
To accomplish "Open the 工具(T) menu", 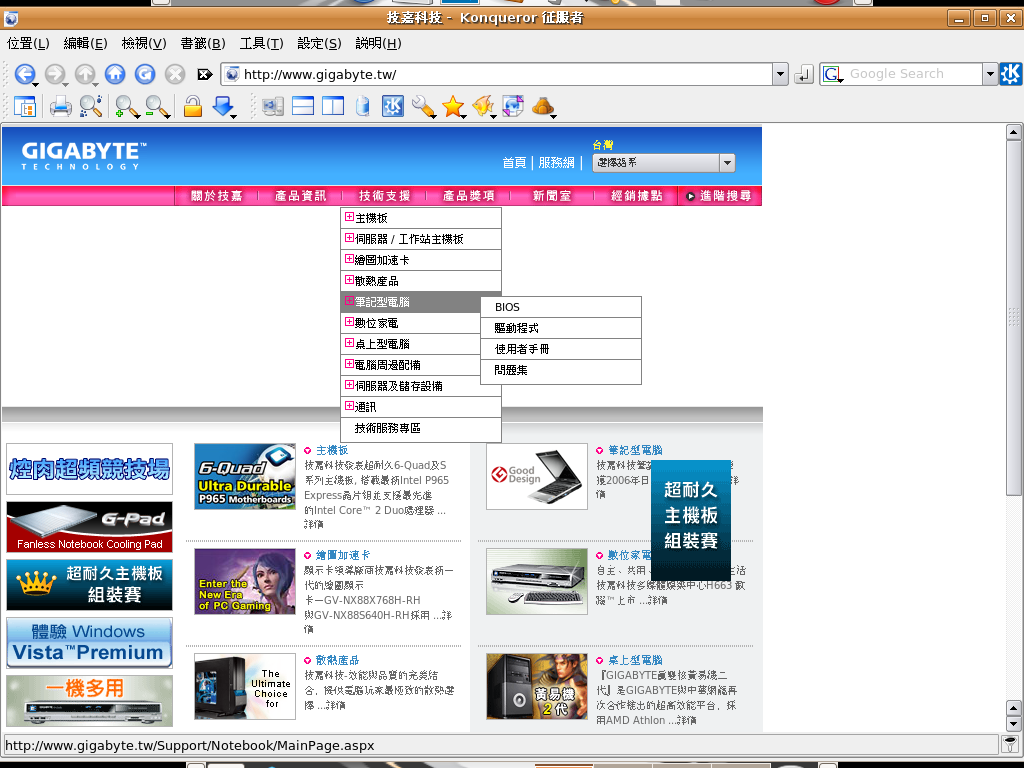I will [x=261, y=43].
